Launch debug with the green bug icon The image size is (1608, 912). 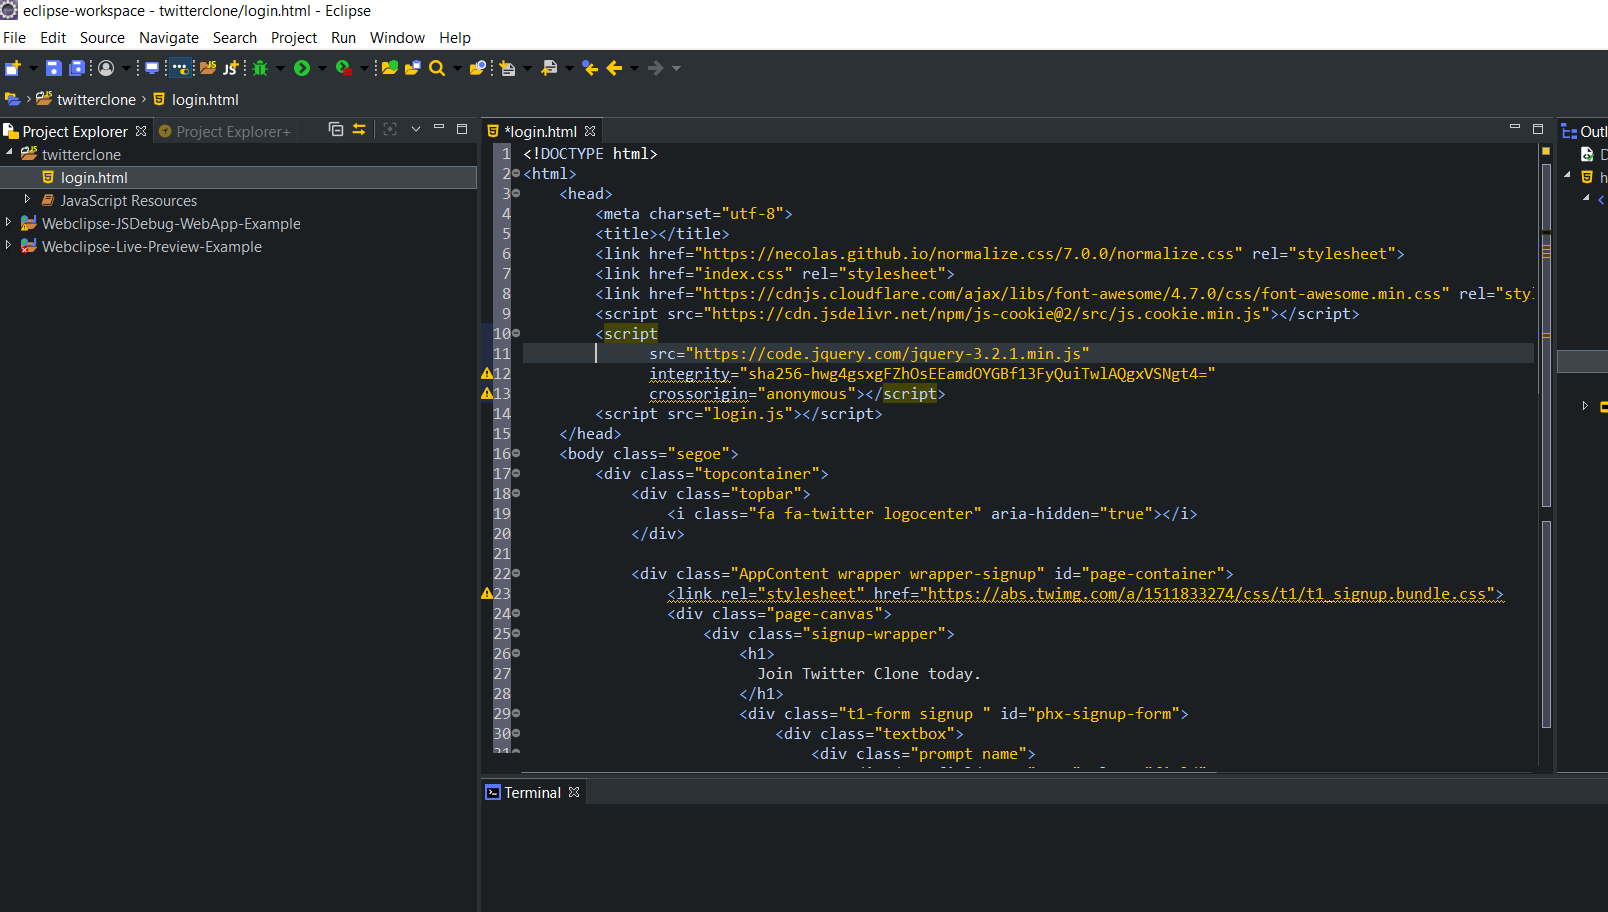click(x=260, y=68)
